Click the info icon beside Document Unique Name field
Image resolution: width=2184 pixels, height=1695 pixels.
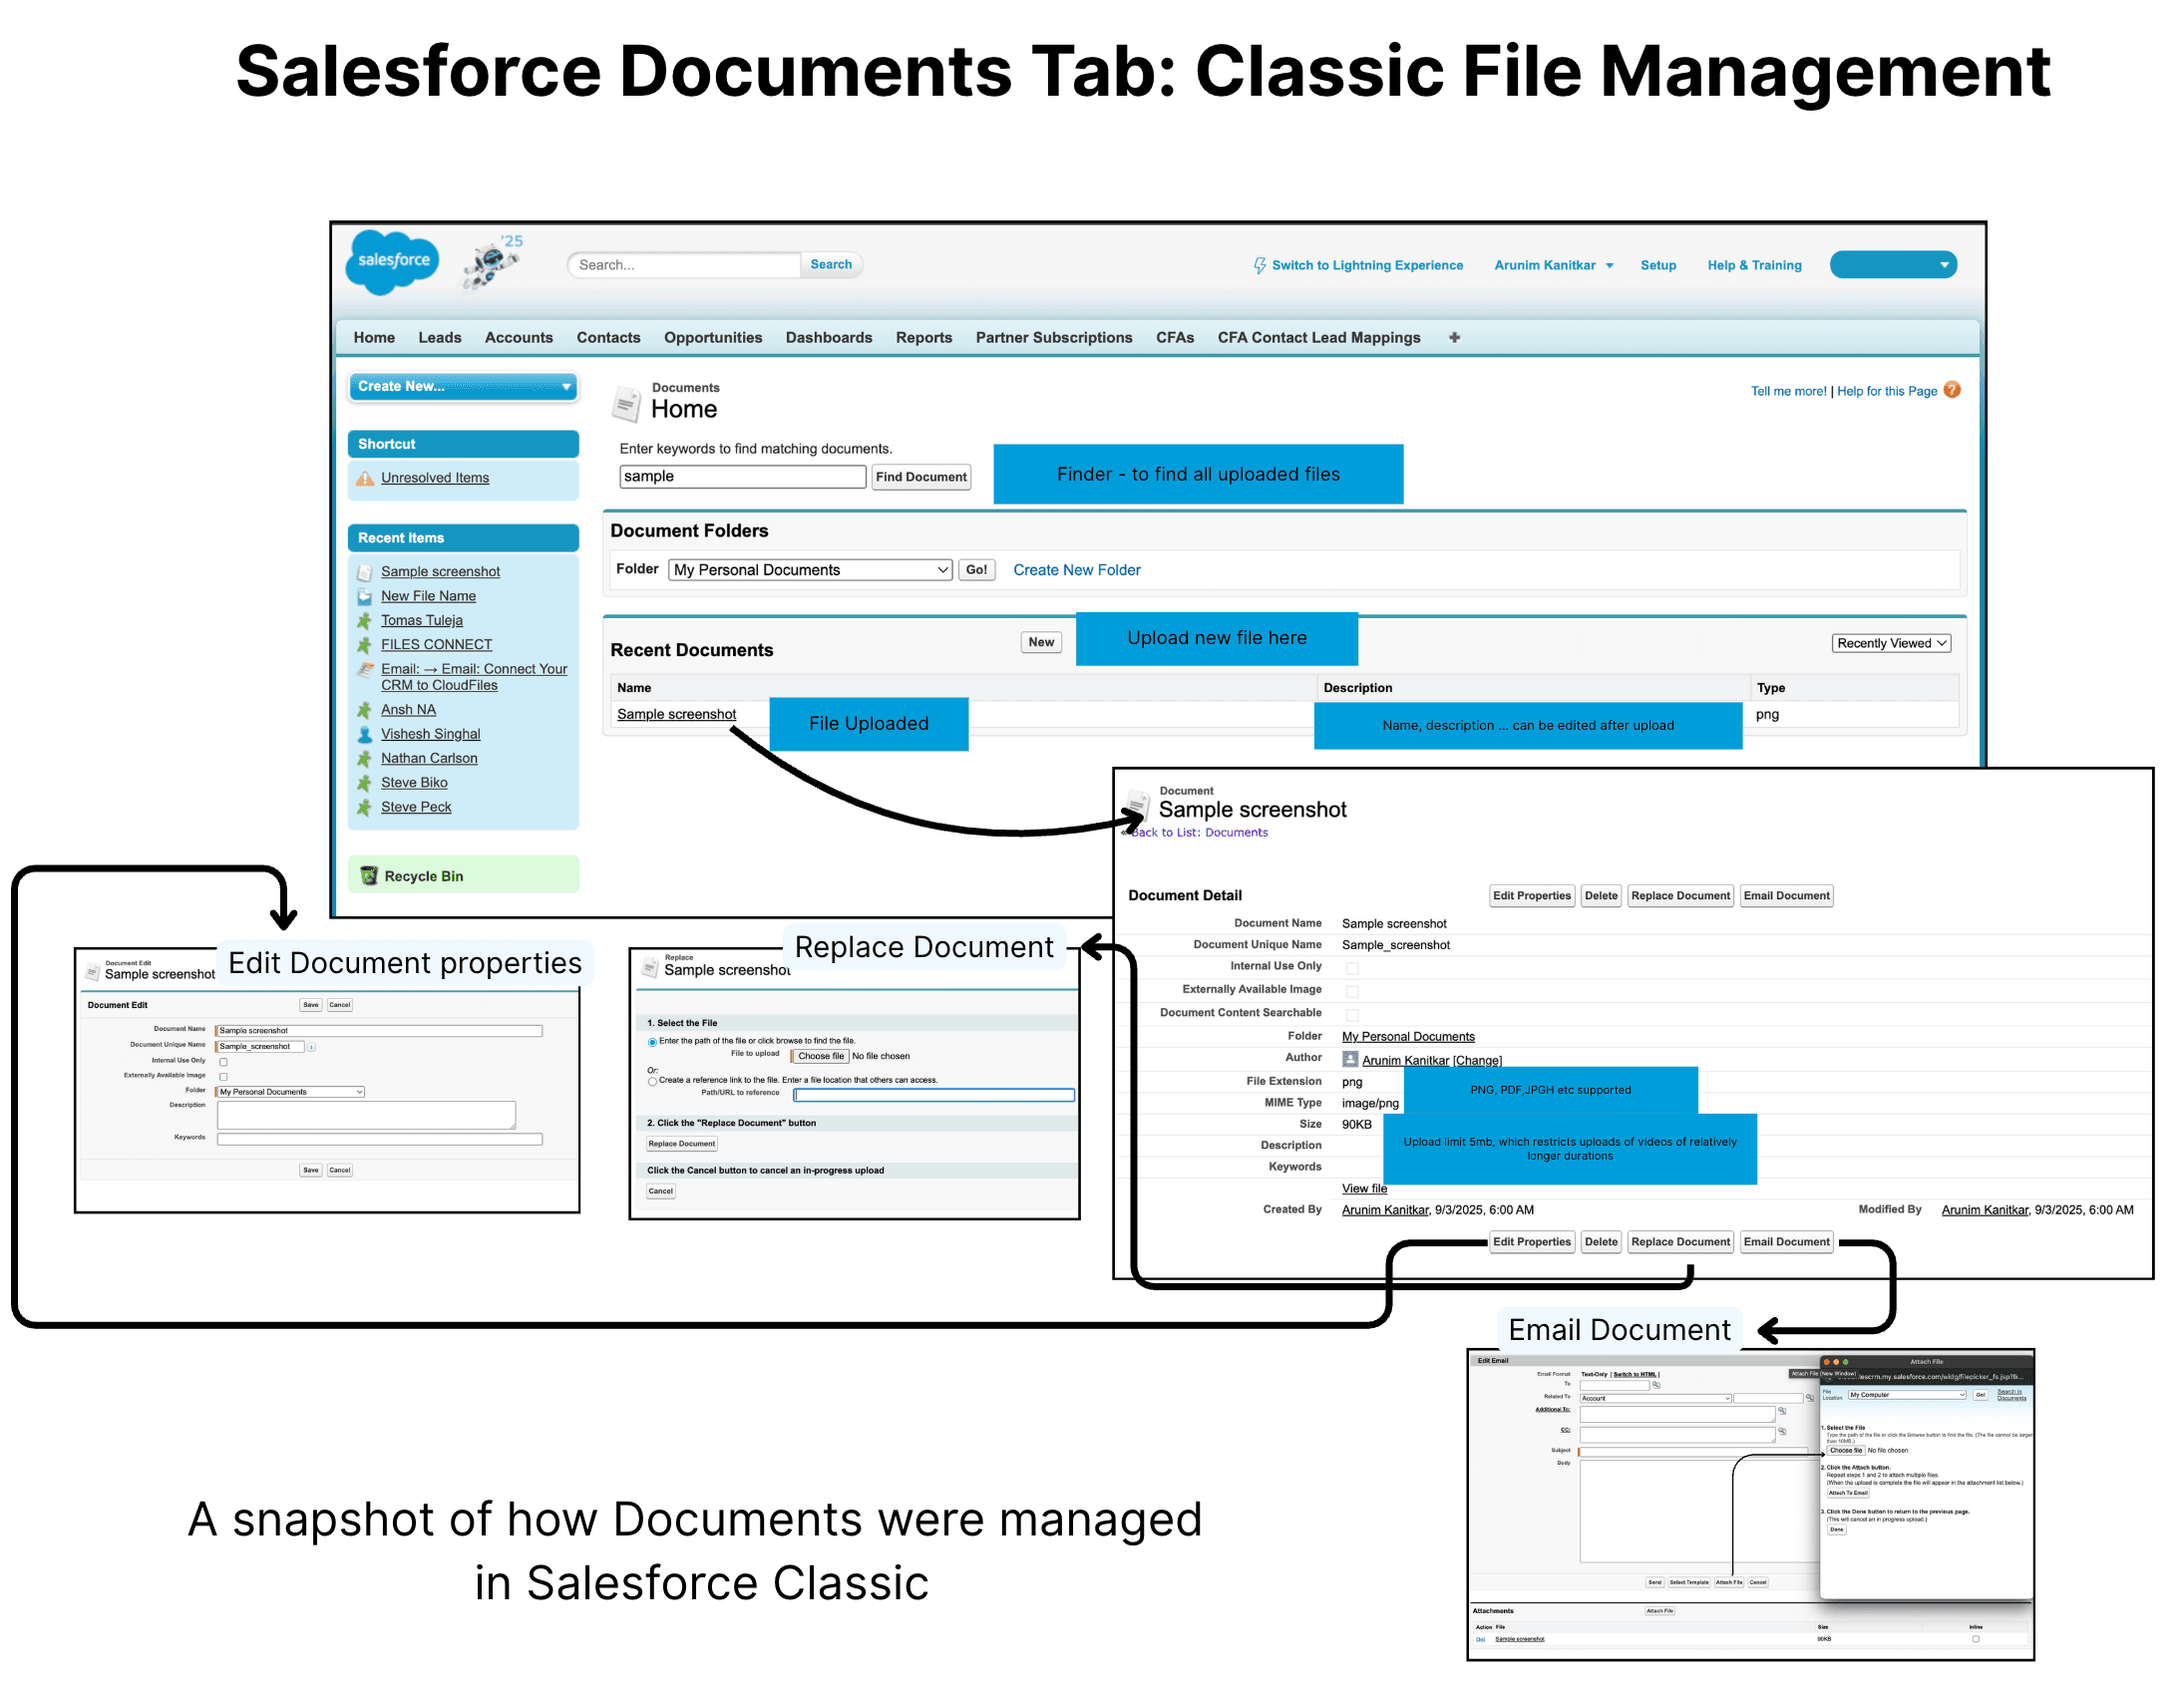(x=311, y=1047)
